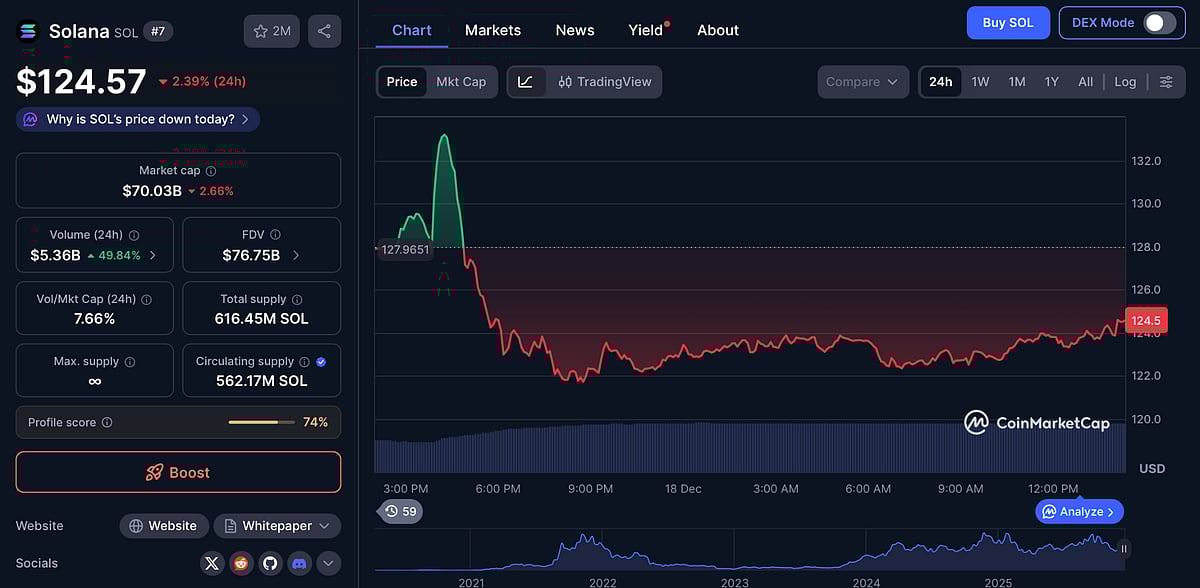Viewport: 1200px width, 588px height.
Task: Open the News tab
Action: [574, 30]
